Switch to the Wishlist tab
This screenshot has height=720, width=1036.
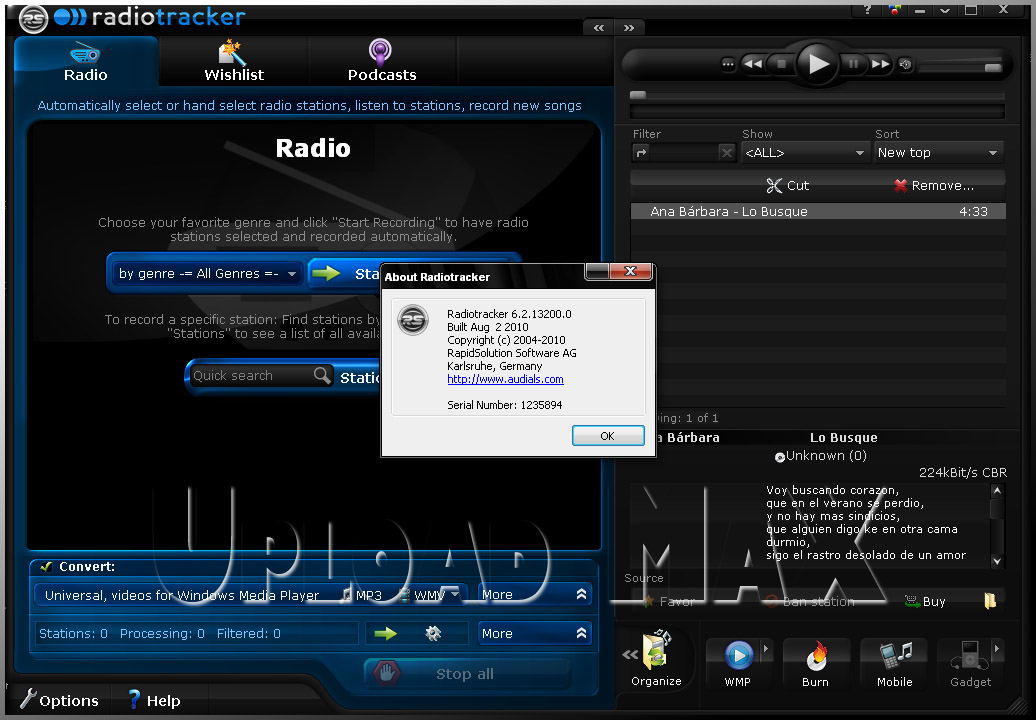tap(234, 61)
